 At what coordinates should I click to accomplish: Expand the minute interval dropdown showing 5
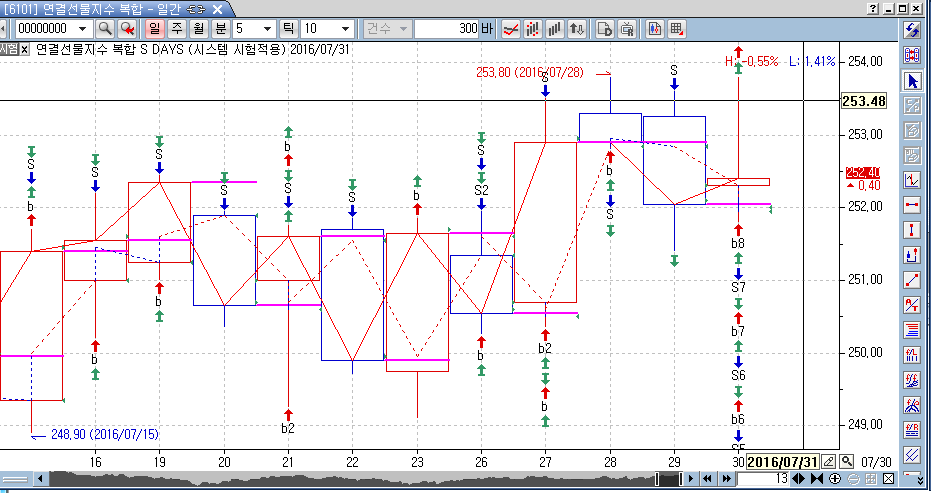pos(266,29)
